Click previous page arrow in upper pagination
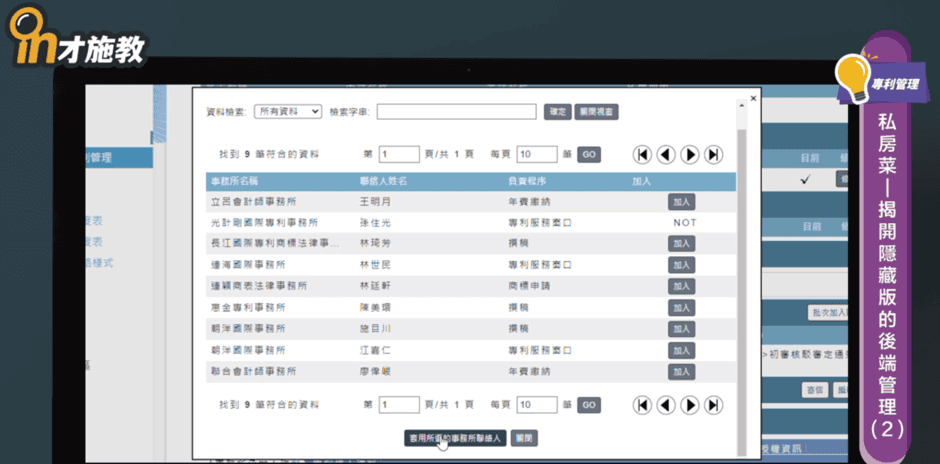 coord(666,155)
